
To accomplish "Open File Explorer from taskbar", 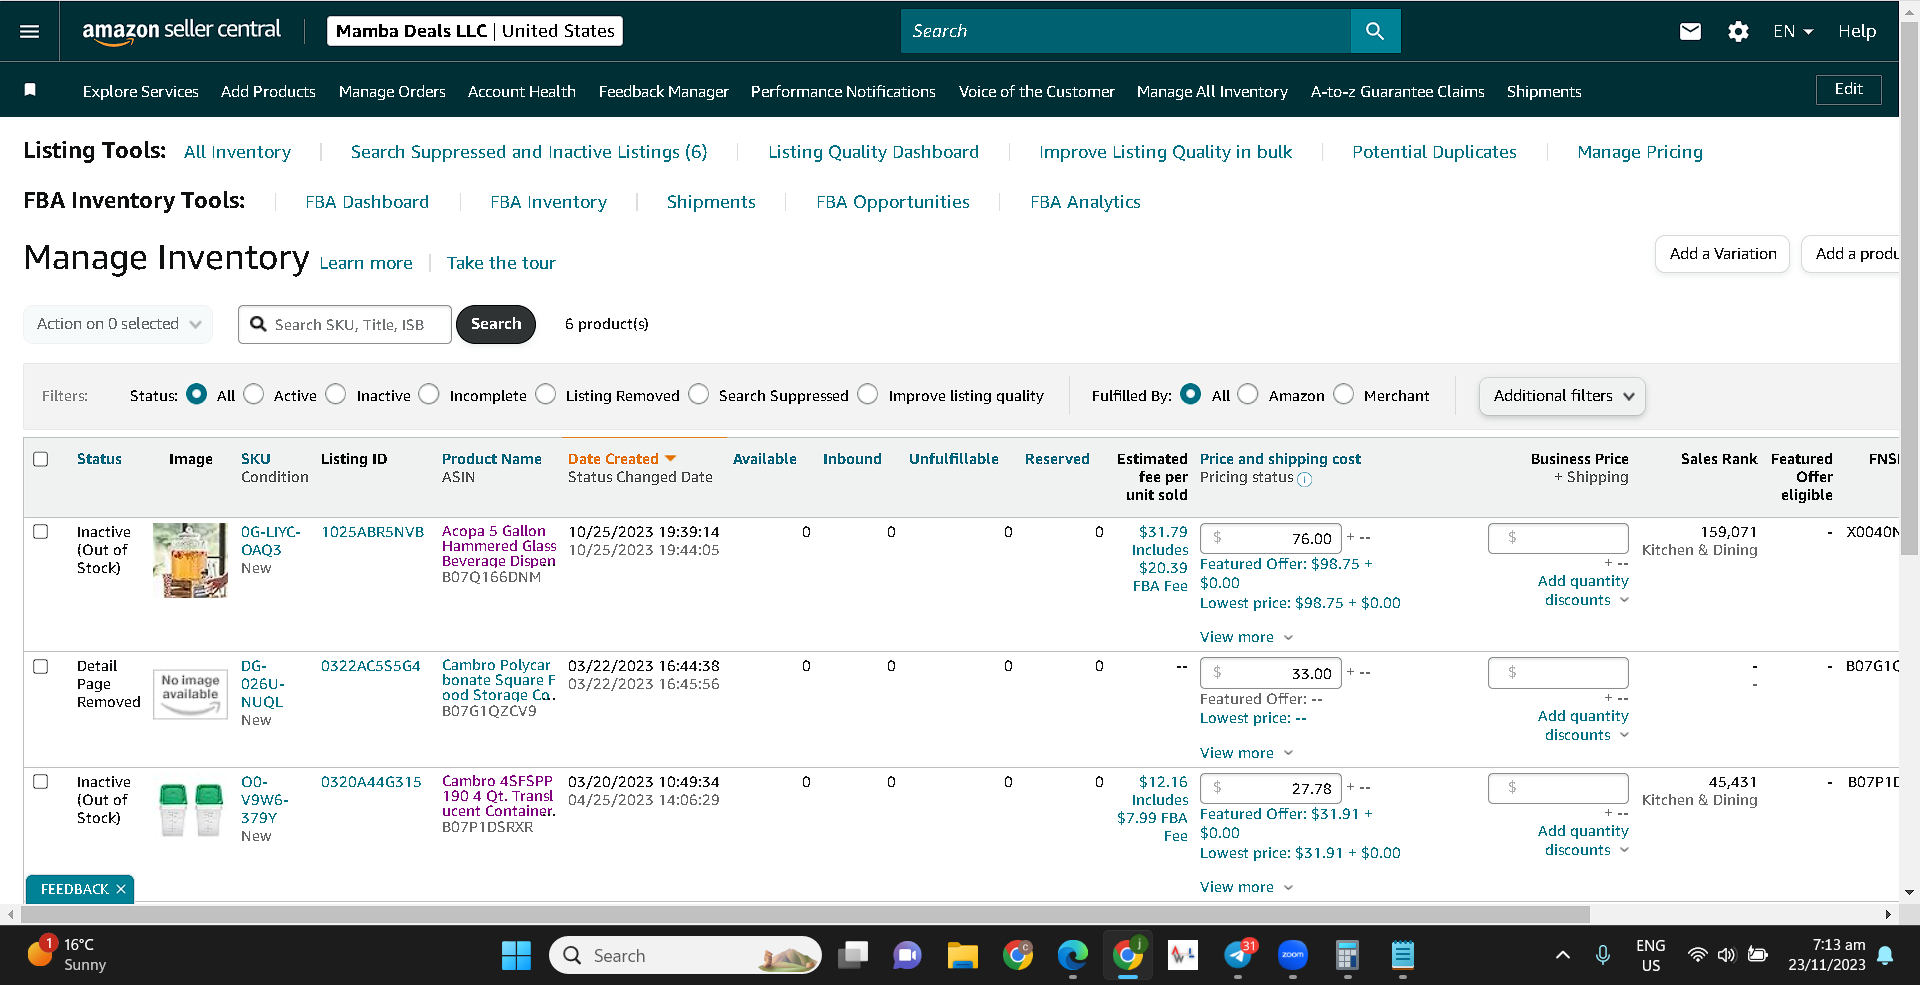I will click(962, 956).
